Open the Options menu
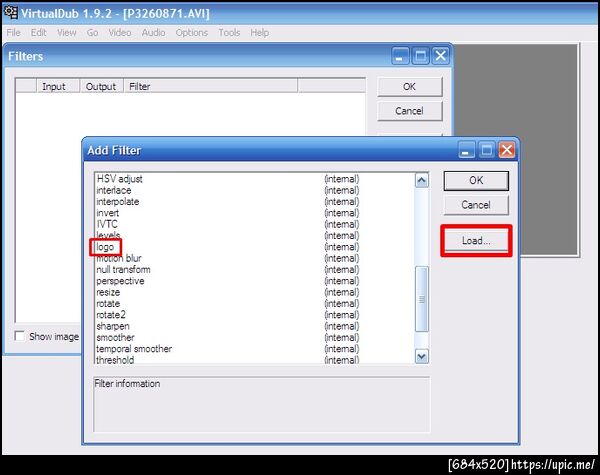The image size is (600, 475). (192, 33)
